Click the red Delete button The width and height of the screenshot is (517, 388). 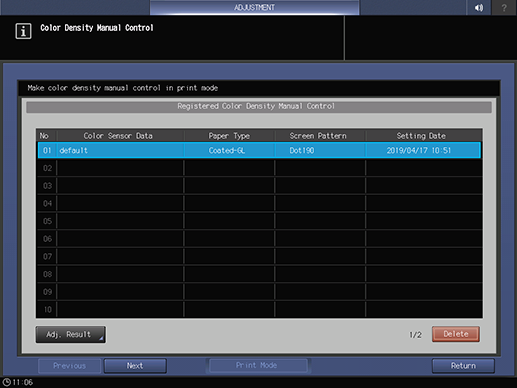click(456, 334)
